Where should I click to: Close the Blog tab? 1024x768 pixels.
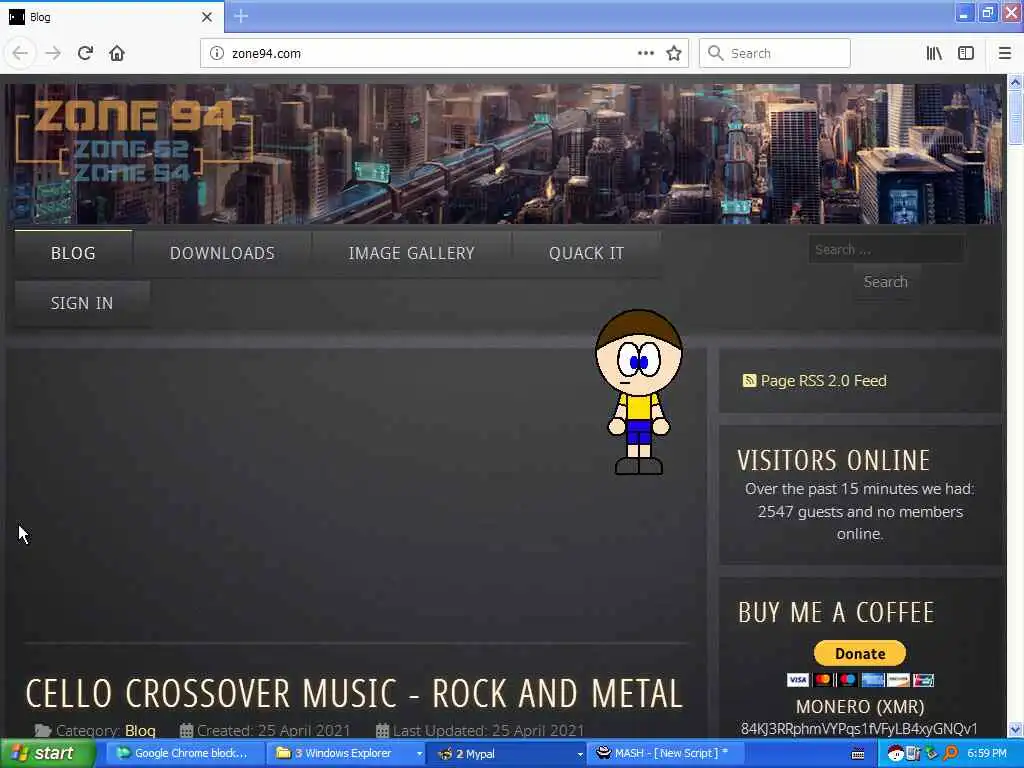tap(207, 17)
